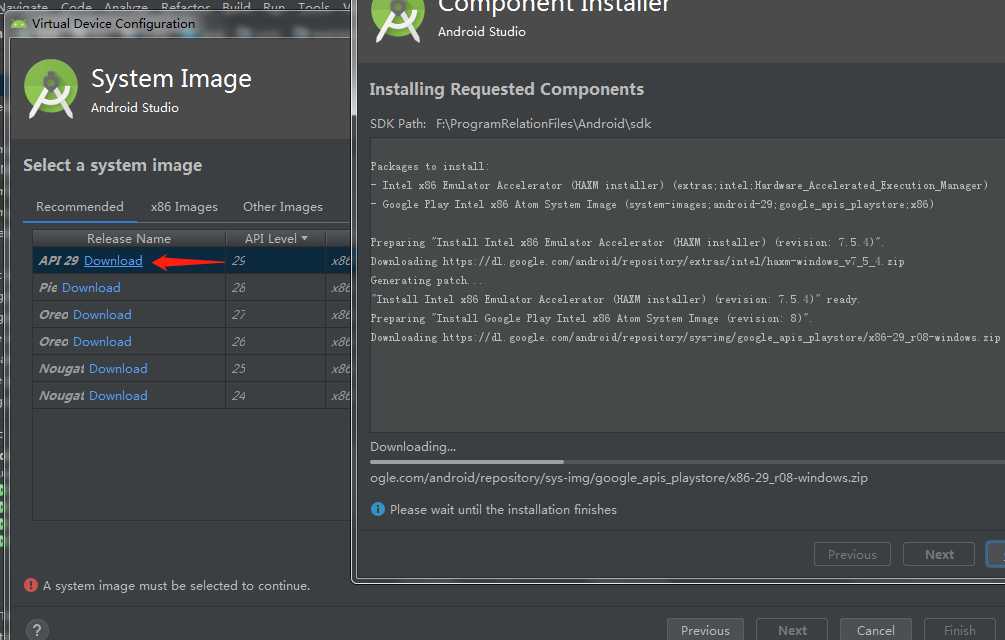Screen dimensions: 1005x640
Task: Sort by the API Level column arrow
Action: [x=304, y=238]
